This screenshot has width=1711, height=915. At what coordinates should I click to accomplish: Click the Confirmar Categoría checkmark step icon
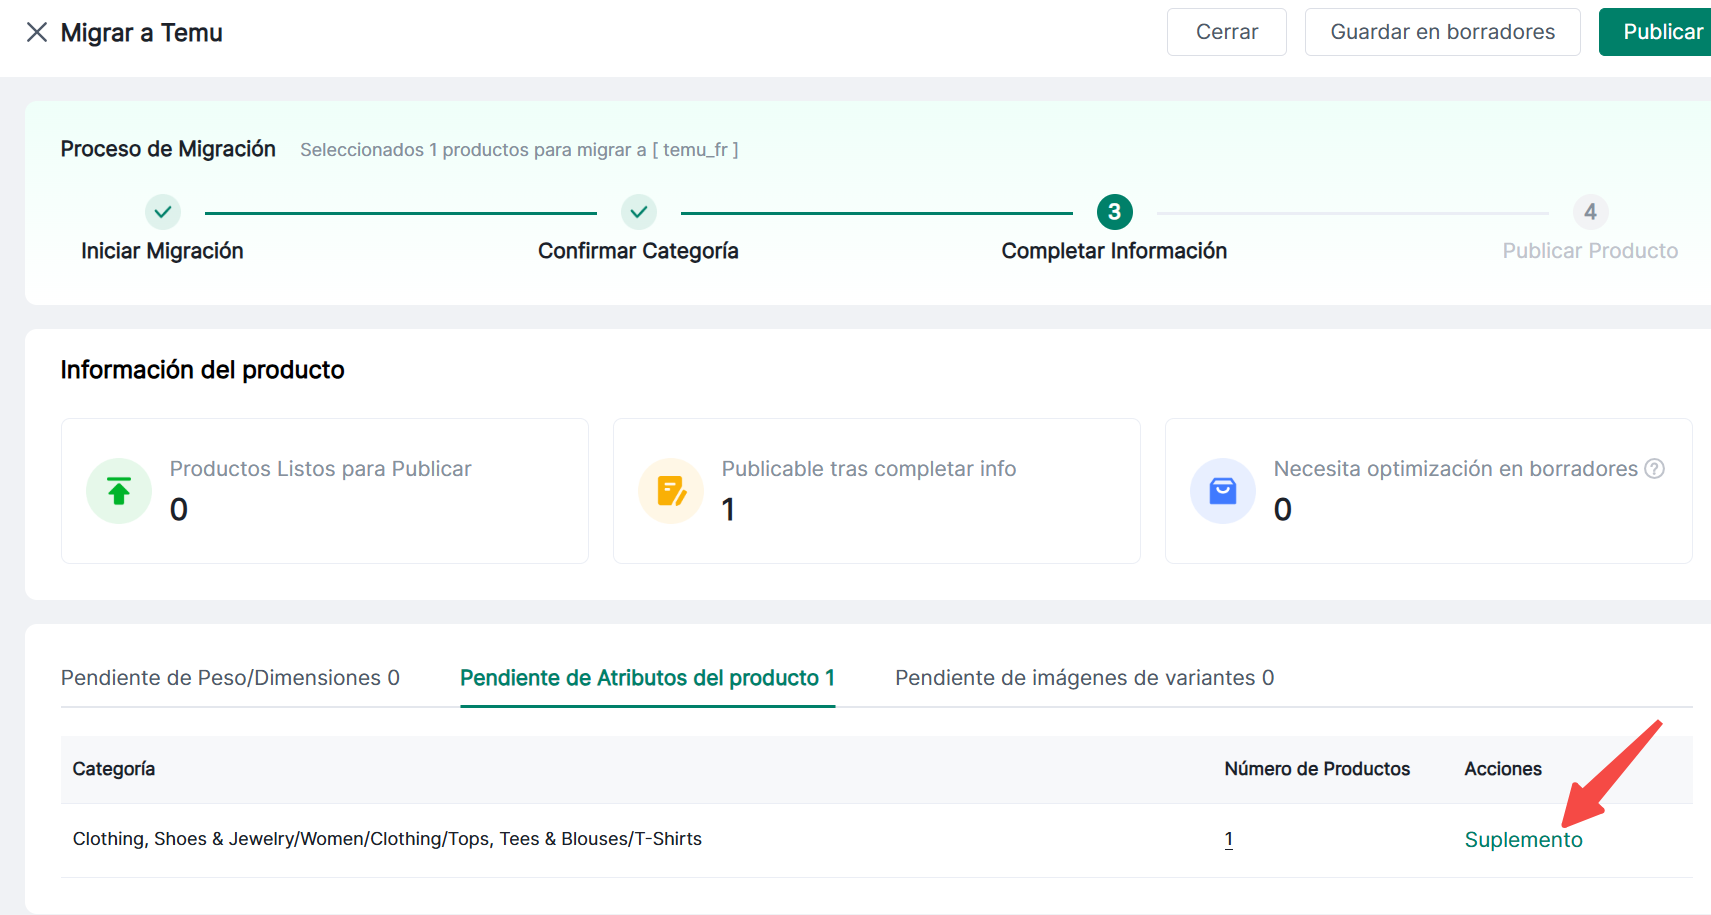pyautogui.click(x=639, y=212)
